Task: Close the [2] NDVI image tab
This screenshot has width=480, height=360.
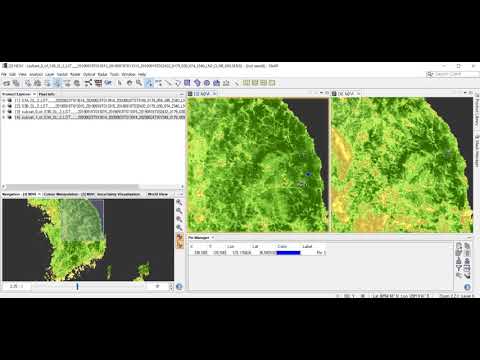Action: [x=214, y=94]
